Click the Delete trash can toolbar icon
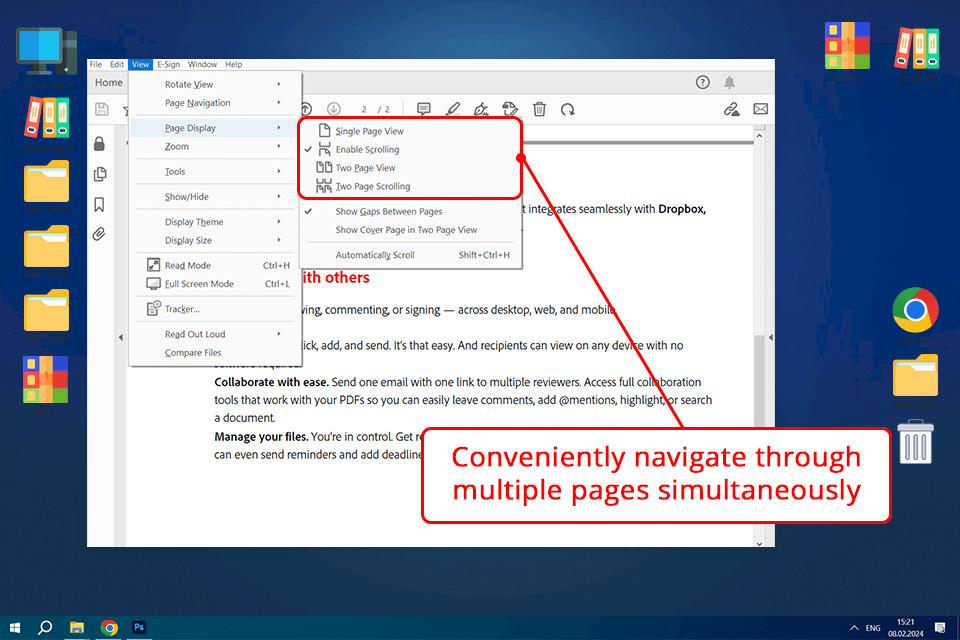The image size is (960, 640). (x=539, y=109)
